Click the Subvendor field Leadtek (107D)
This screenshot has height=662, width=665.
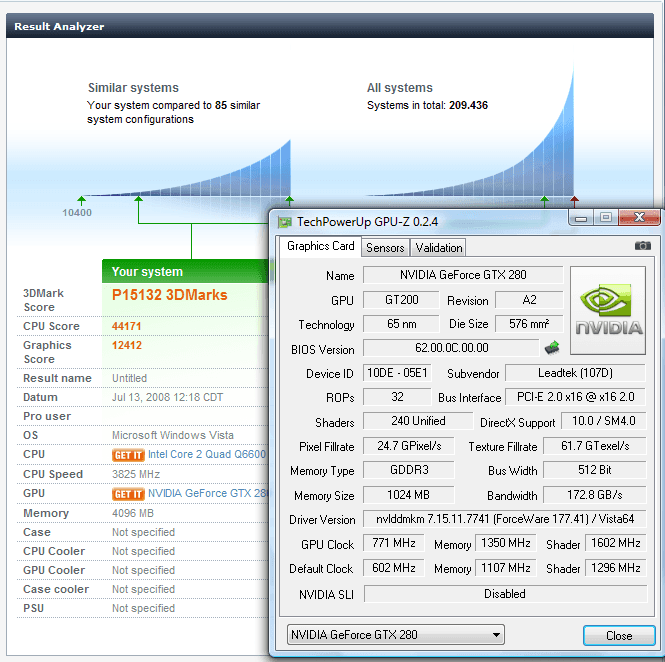575,373
